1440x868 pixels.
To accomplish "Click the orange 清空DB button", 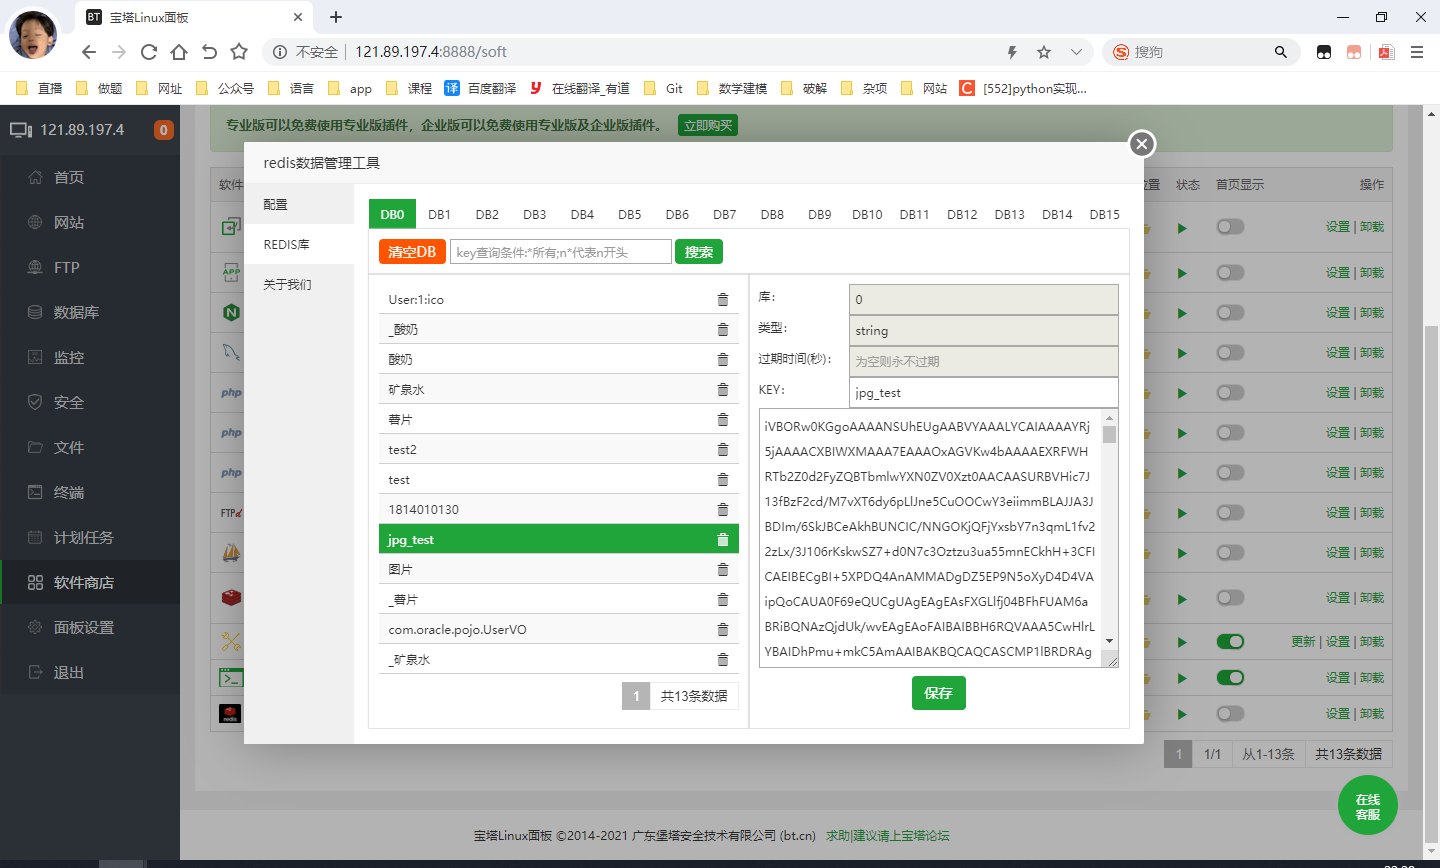I will (x=412, y=252).
